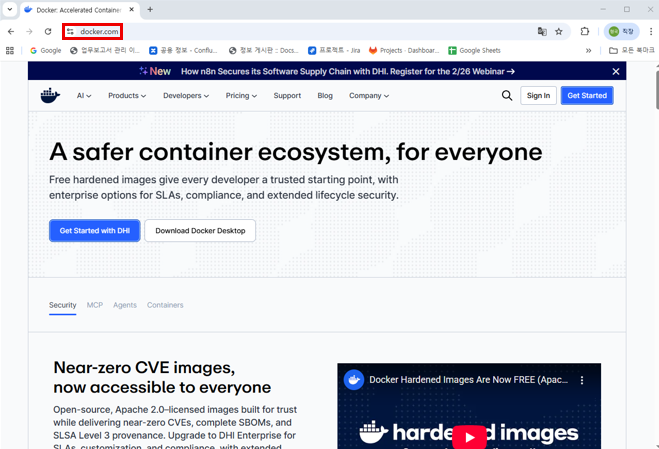Open the apps grid in bookmarks bar
659x449 pixels.
pos(11,50)
